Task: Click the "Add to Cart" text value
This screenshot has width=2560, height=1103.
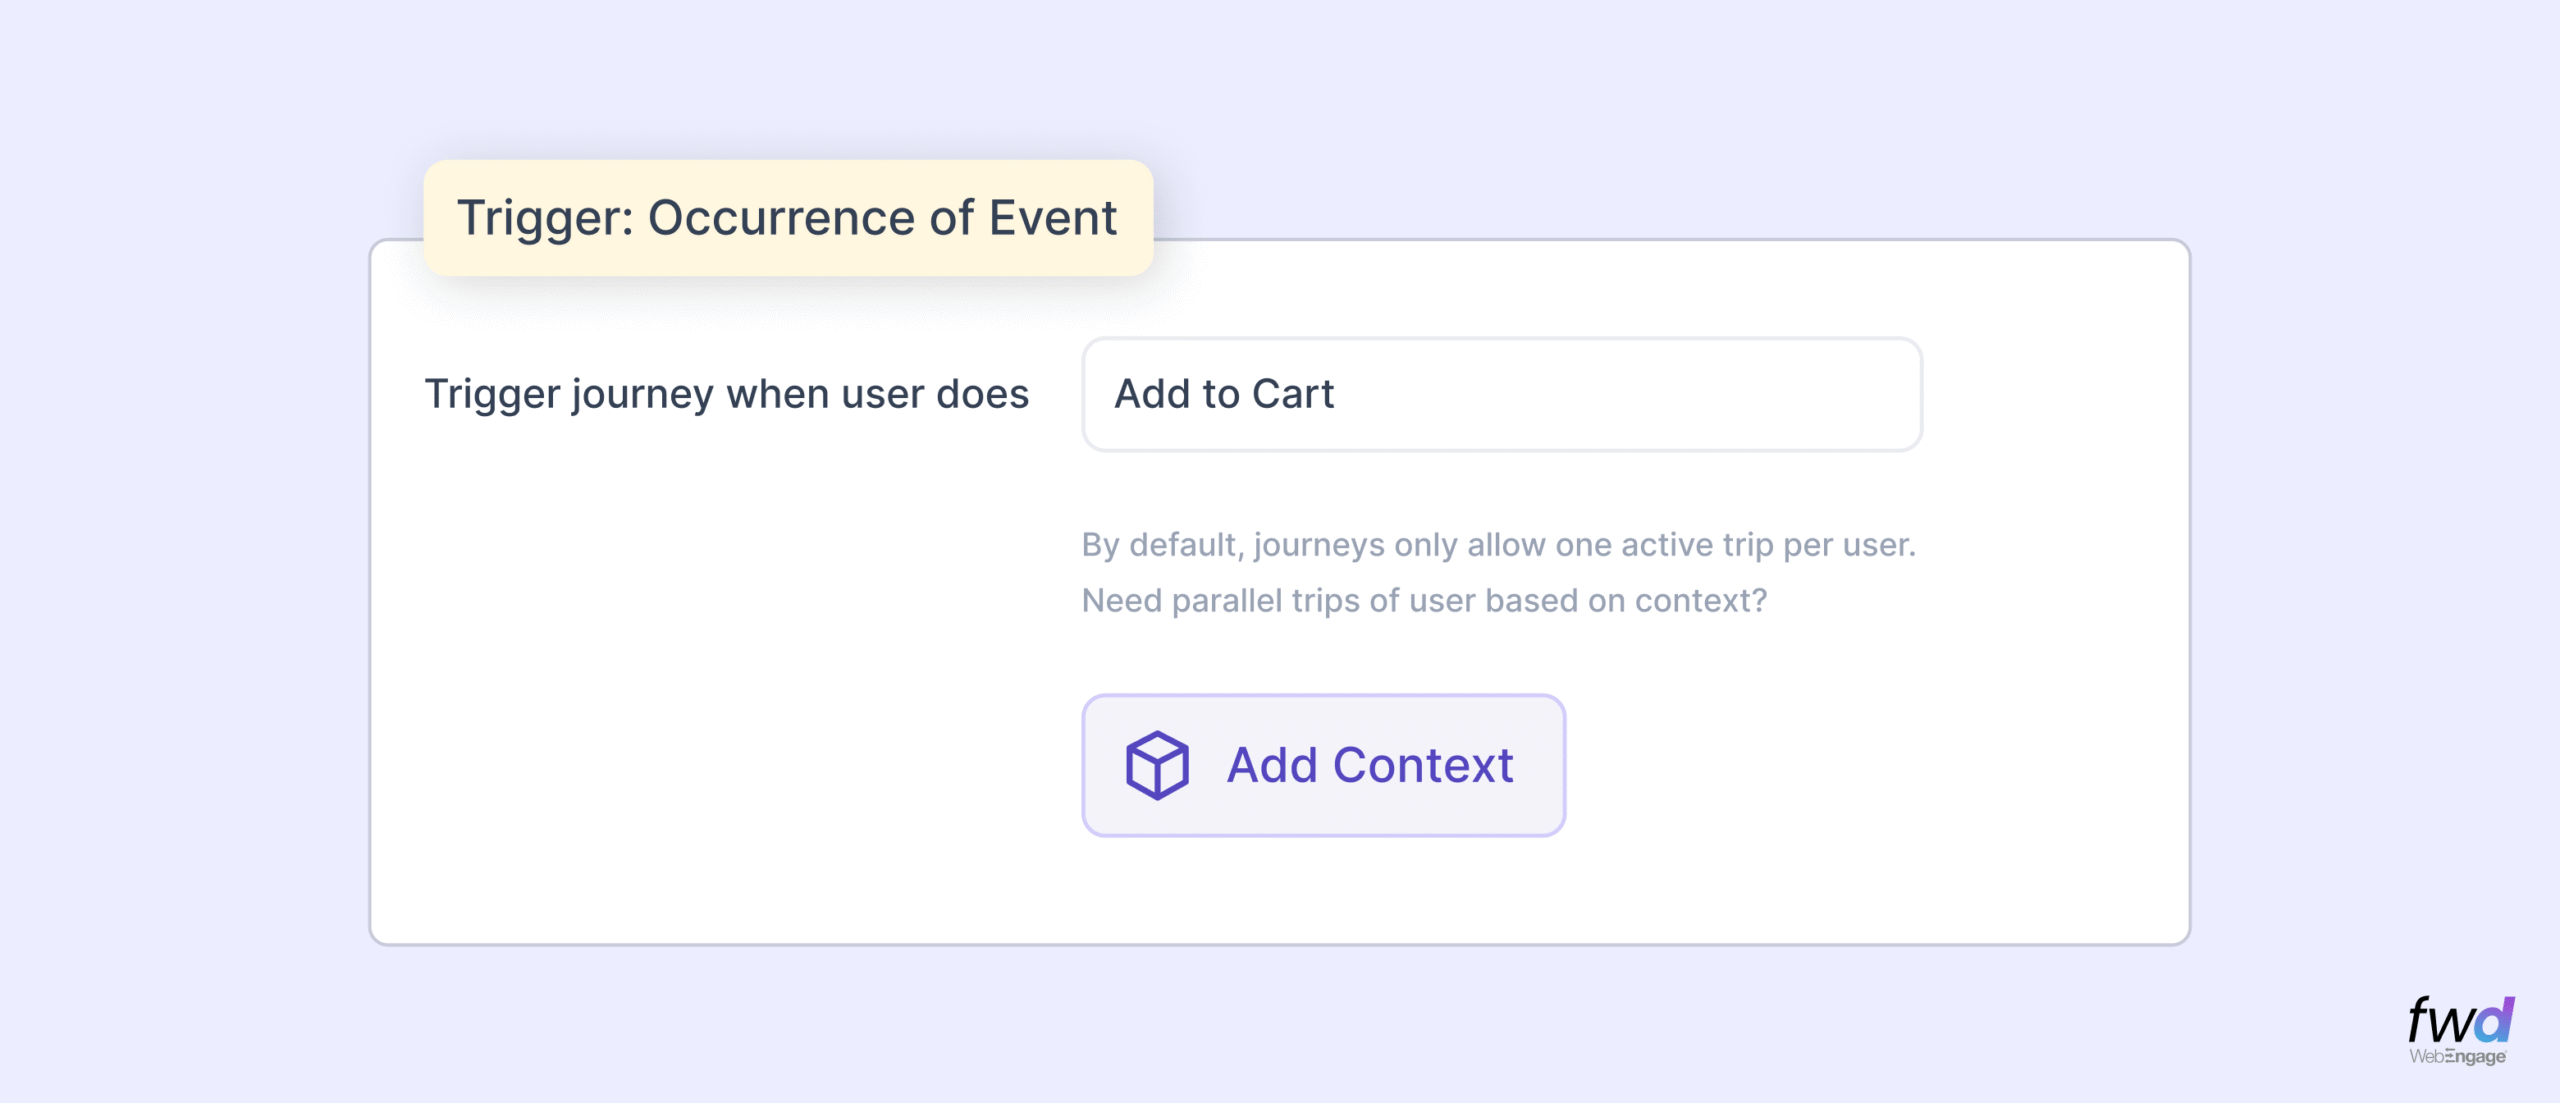Action: coord(1224,394)
